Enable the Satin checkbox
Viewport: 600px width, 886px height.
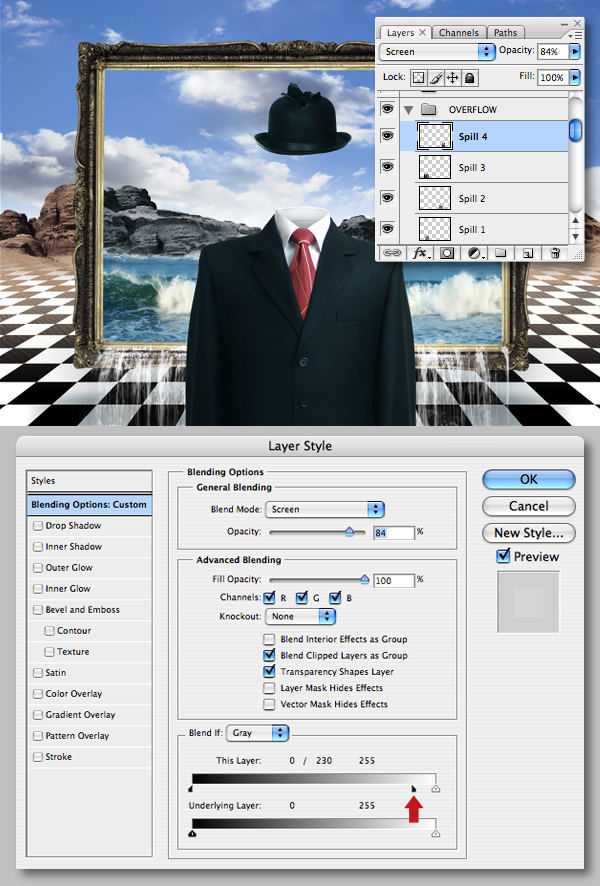coord(38,672)
